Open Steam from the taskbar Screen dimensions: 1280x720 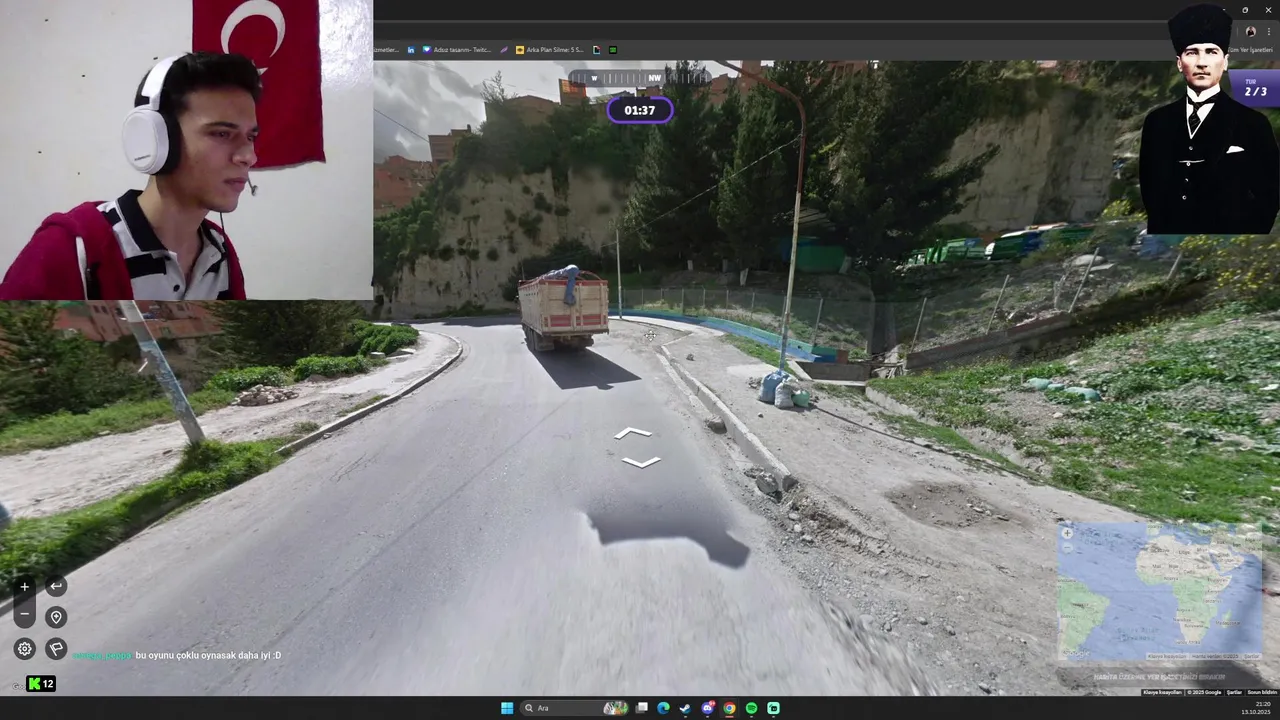coord(685,708)
